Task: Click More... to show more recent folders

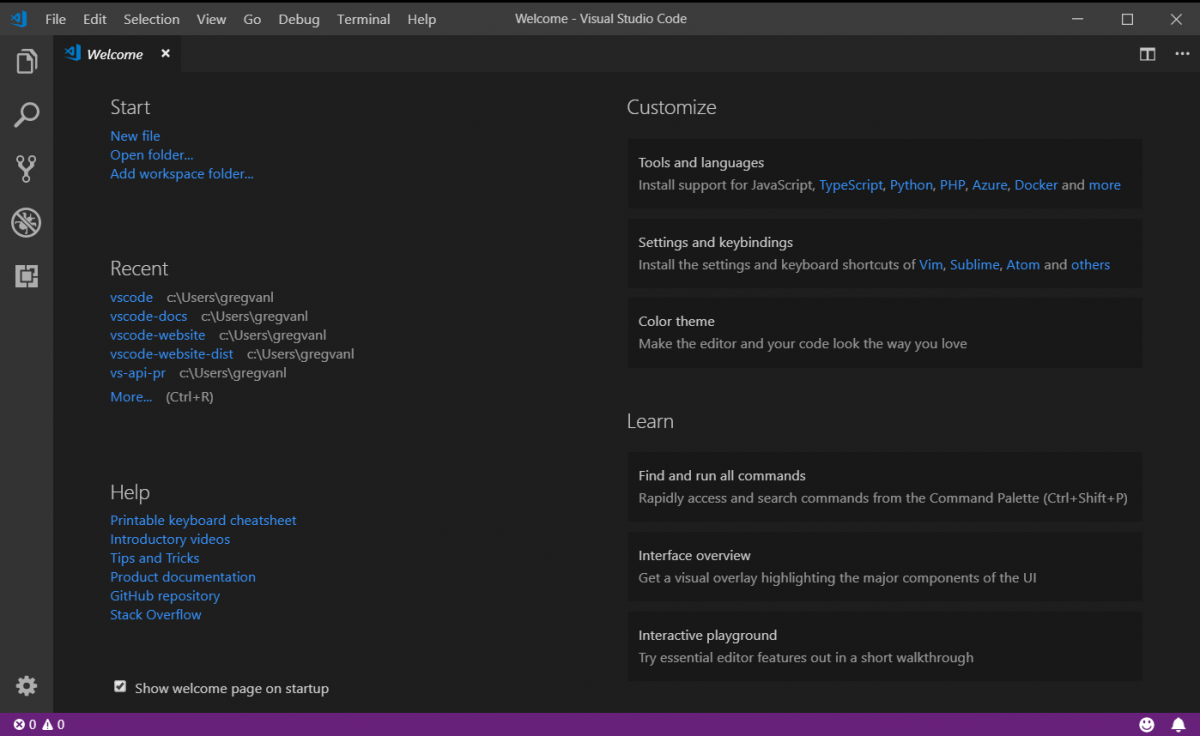Action: click(131, 396)
